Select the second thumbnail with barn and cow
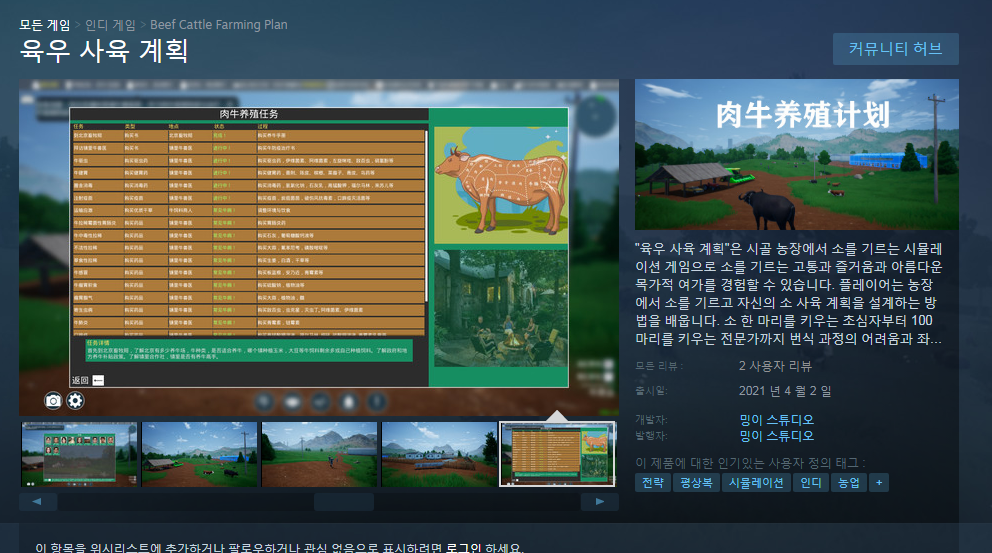Screen dimensions: 992x553 click(x=199, y=454)
